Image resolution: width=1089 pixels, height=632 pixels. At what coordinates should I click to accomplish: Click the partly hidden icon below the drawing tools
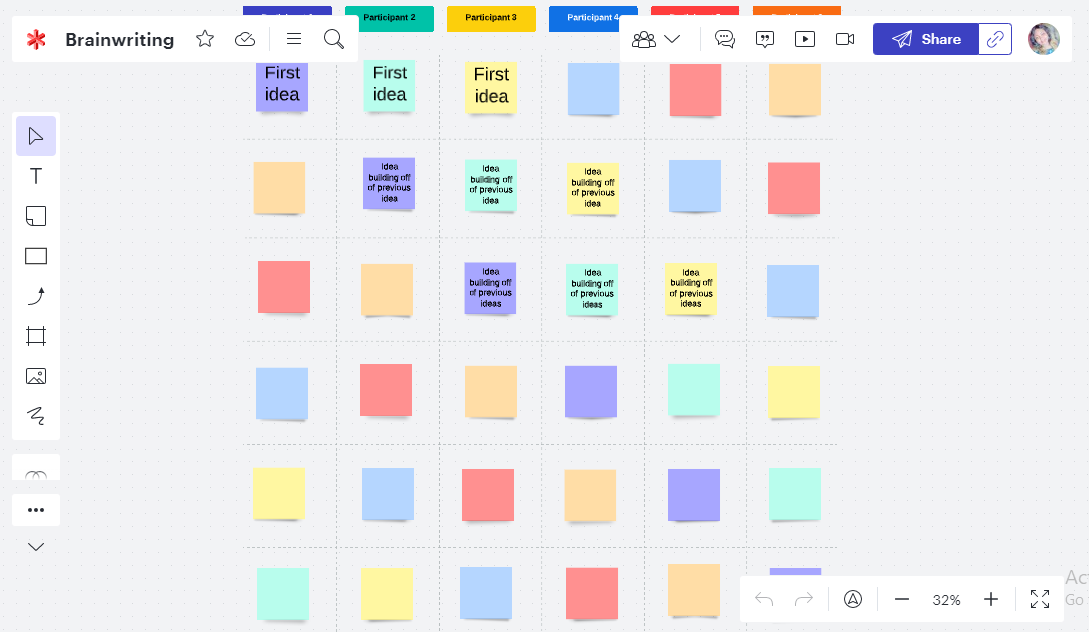pyautogui.click(x=36, y=475)
